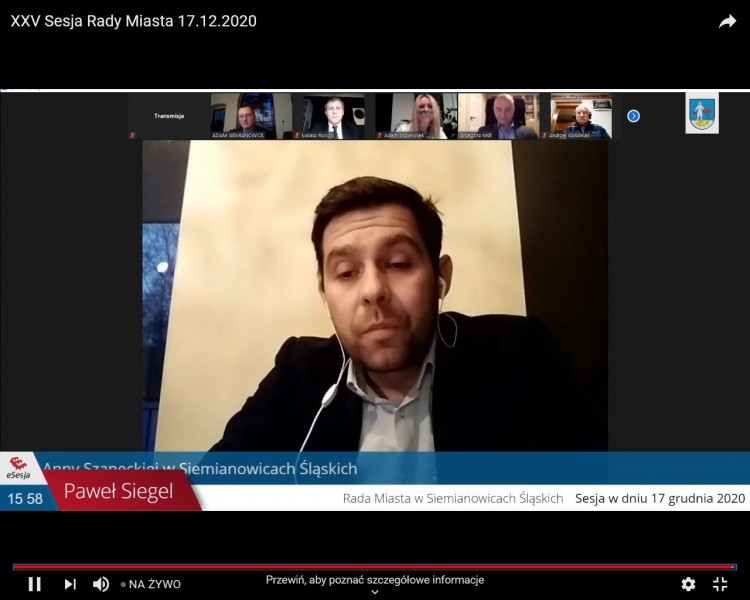Open the player settings gear
750x600 pixels.
tap(688, 584)
